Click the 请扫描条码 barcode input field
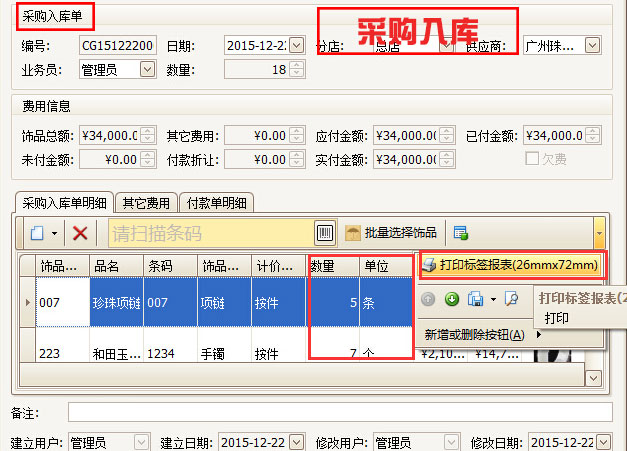627x451 pixels. click(x=208, y=233)
